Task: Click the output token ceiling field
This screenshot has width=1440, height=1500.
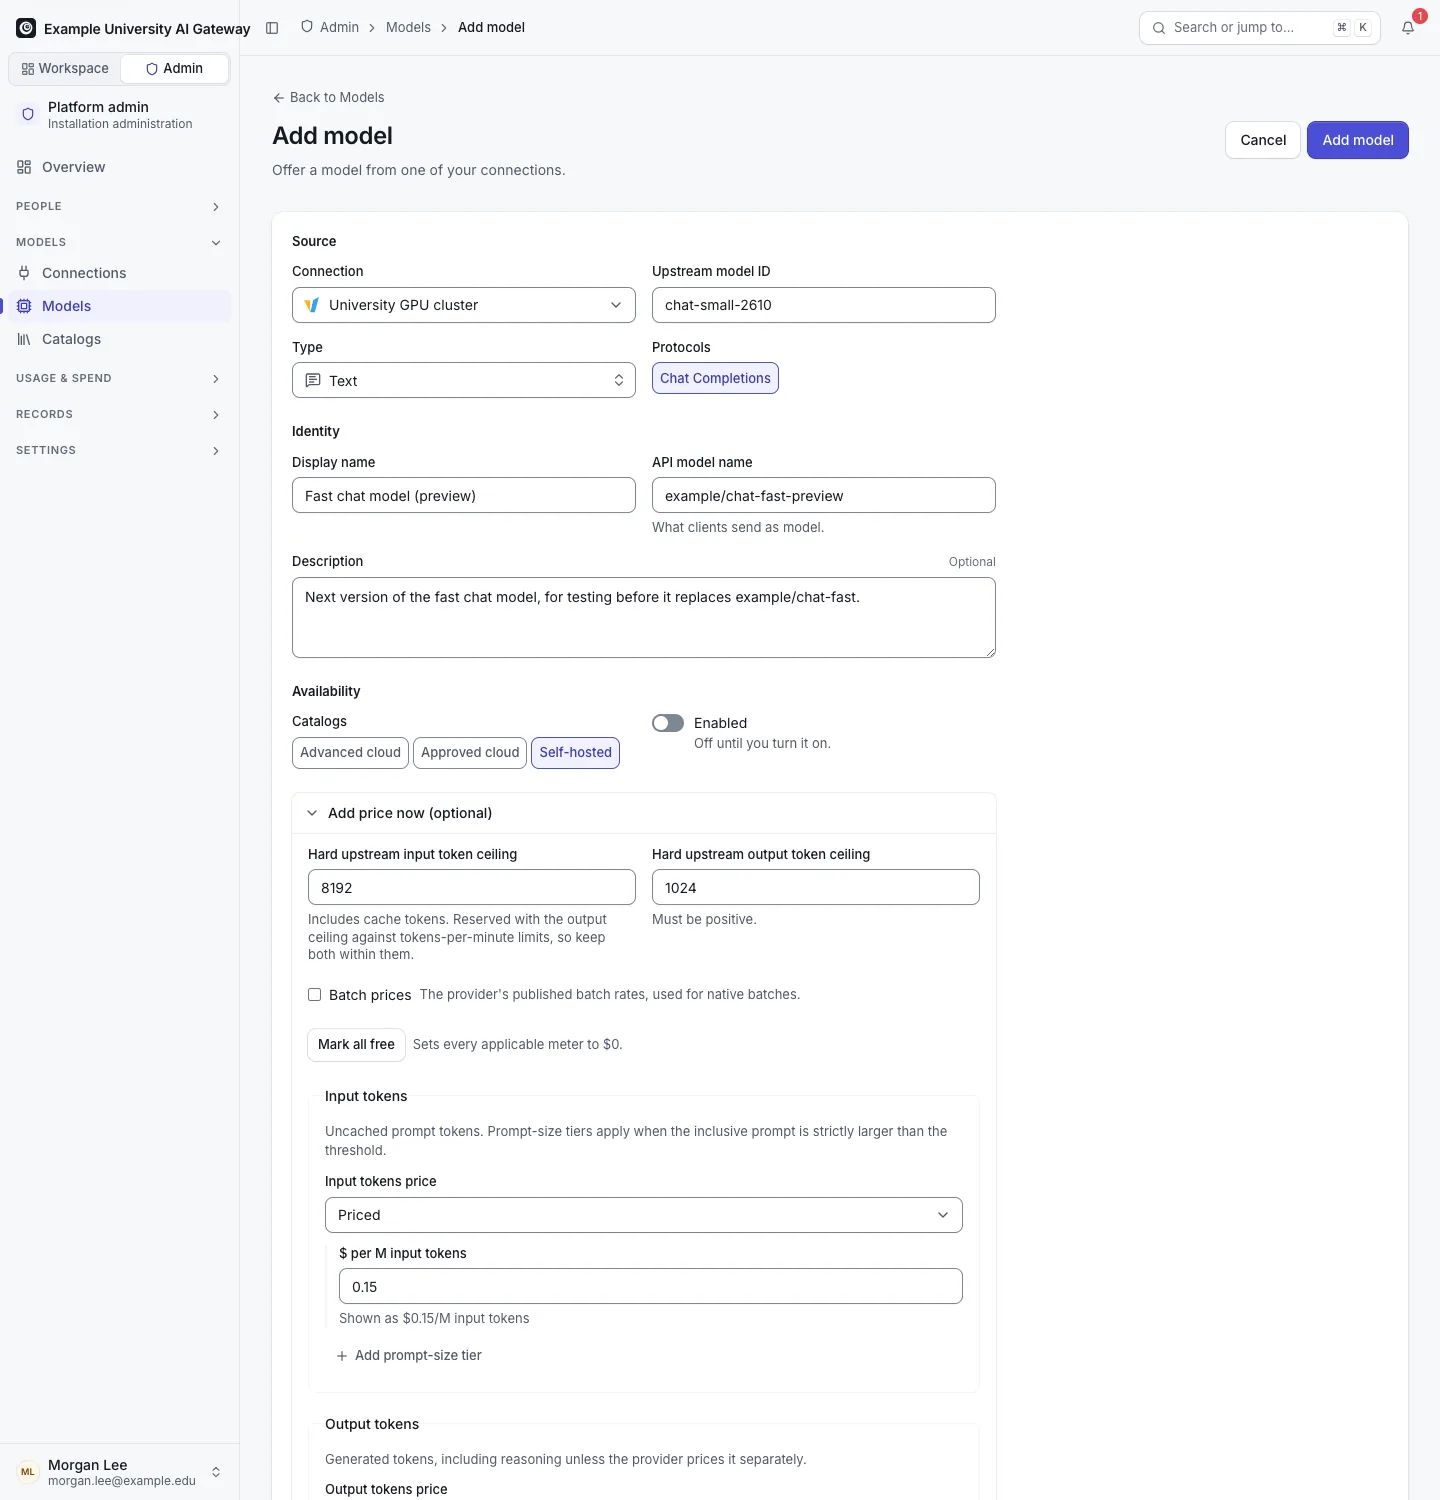Action: point(816,887)
